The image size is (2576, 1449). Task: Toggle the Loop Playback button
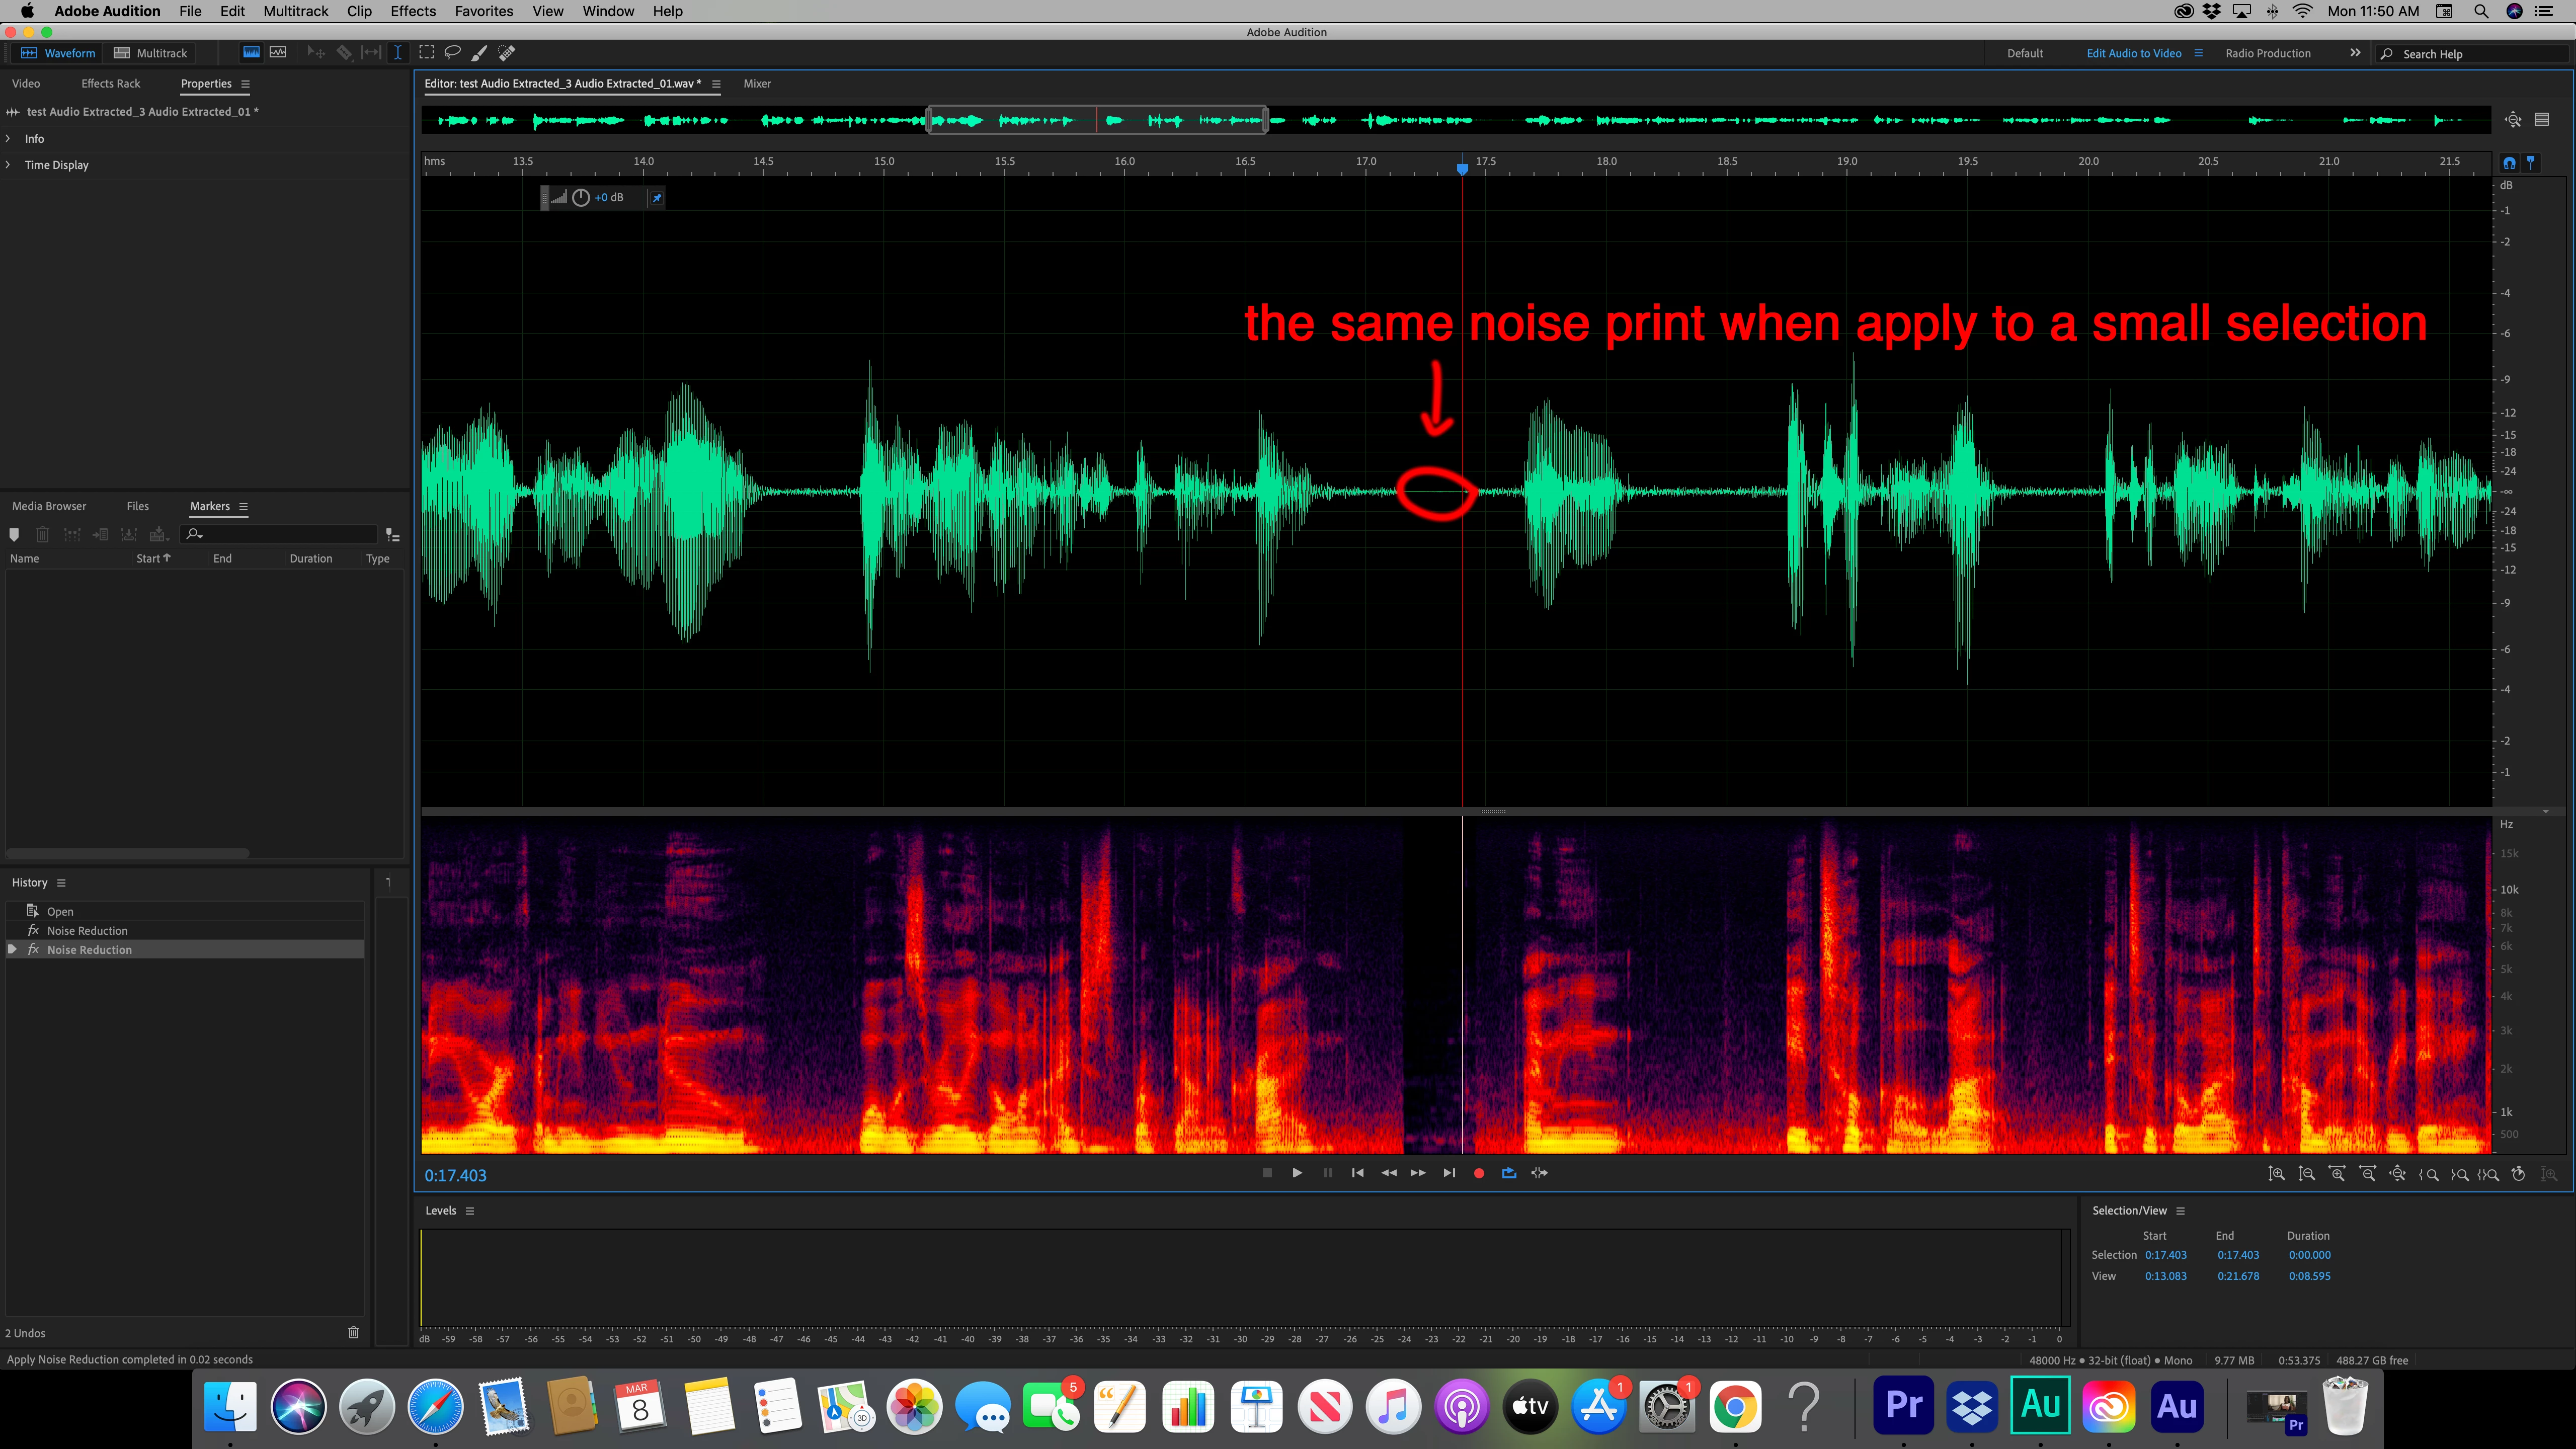tap(1509, 1173)
